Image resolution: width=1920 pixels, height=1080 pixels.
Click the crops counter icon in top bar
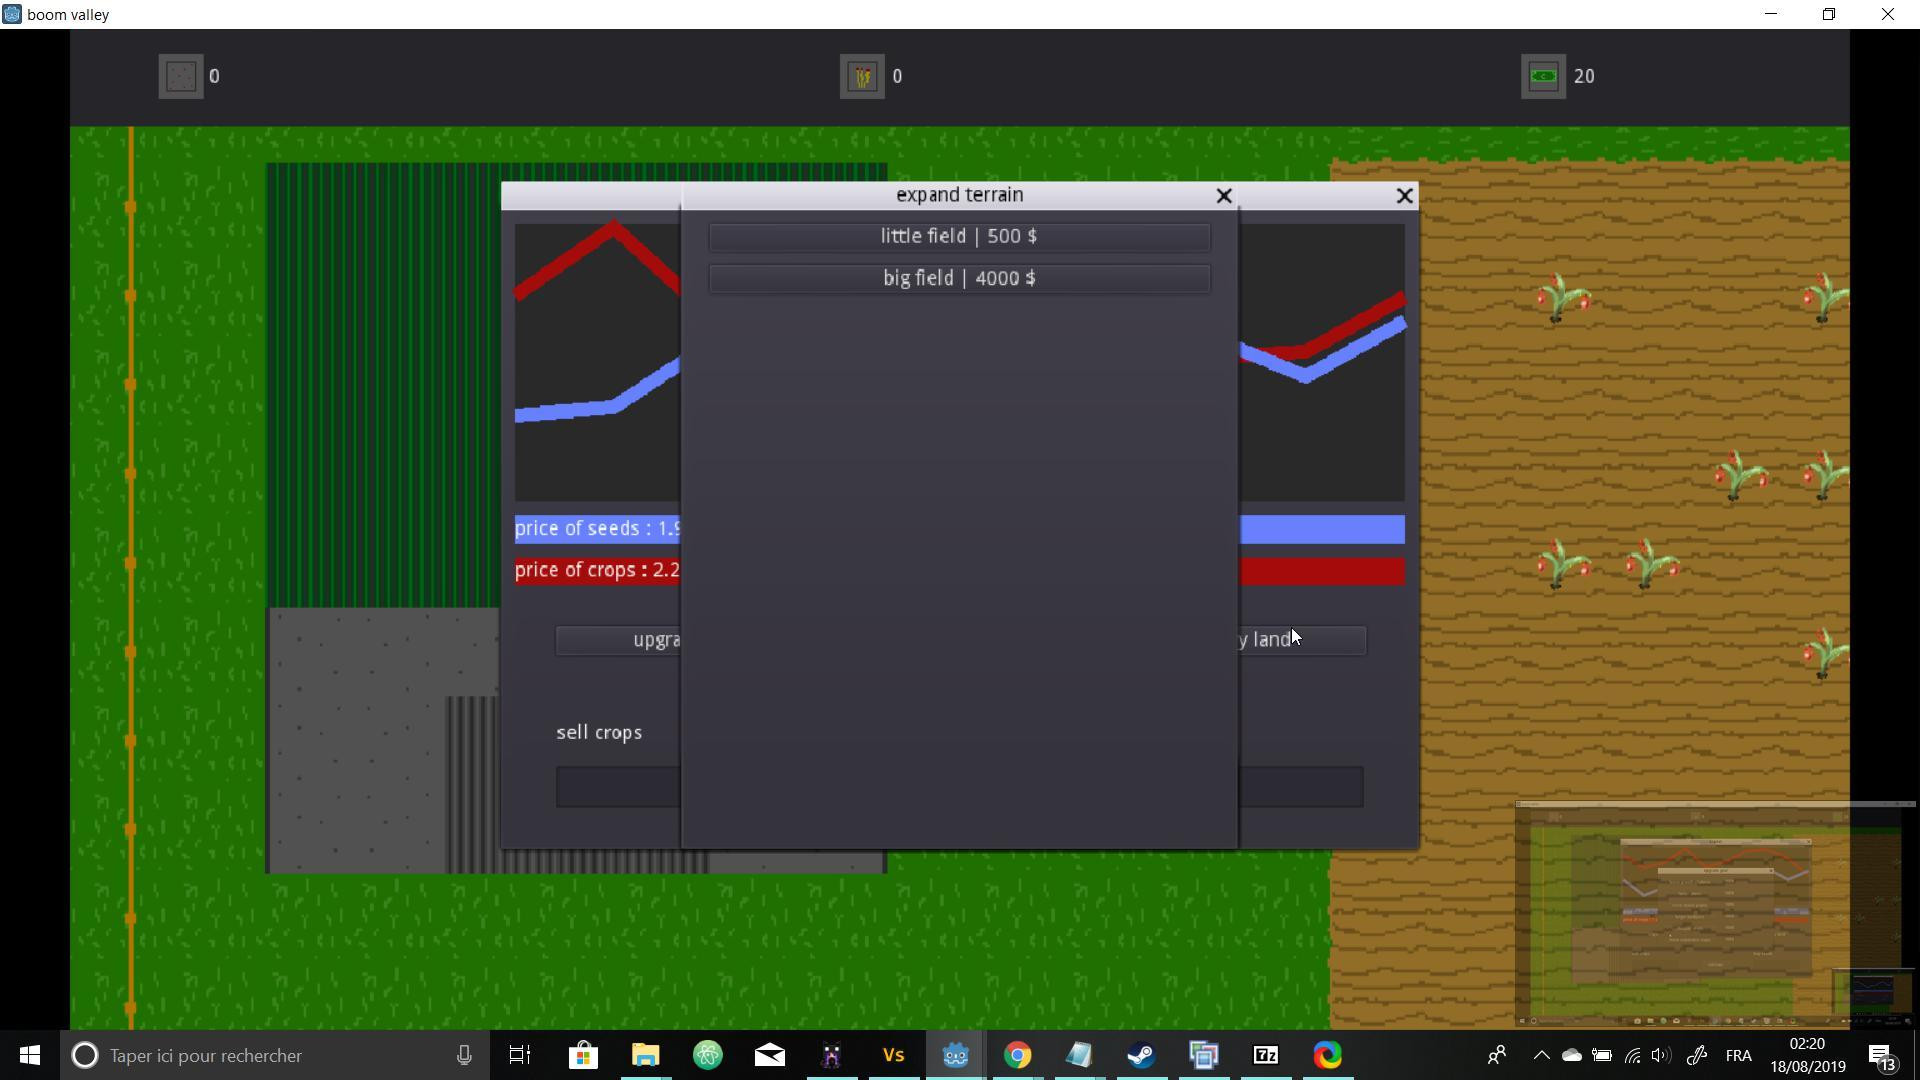coord(862,76)
